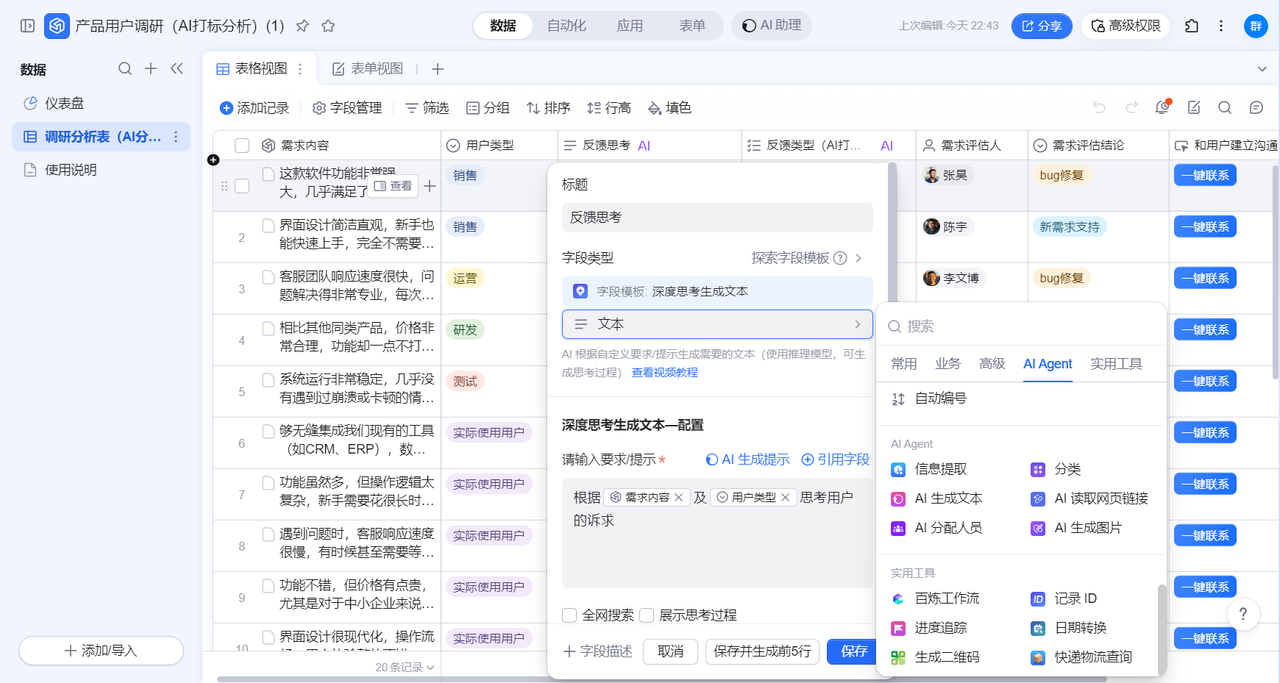Click the blue 保存 button
Screen dimensions: 1280x683
pos(854,652)
